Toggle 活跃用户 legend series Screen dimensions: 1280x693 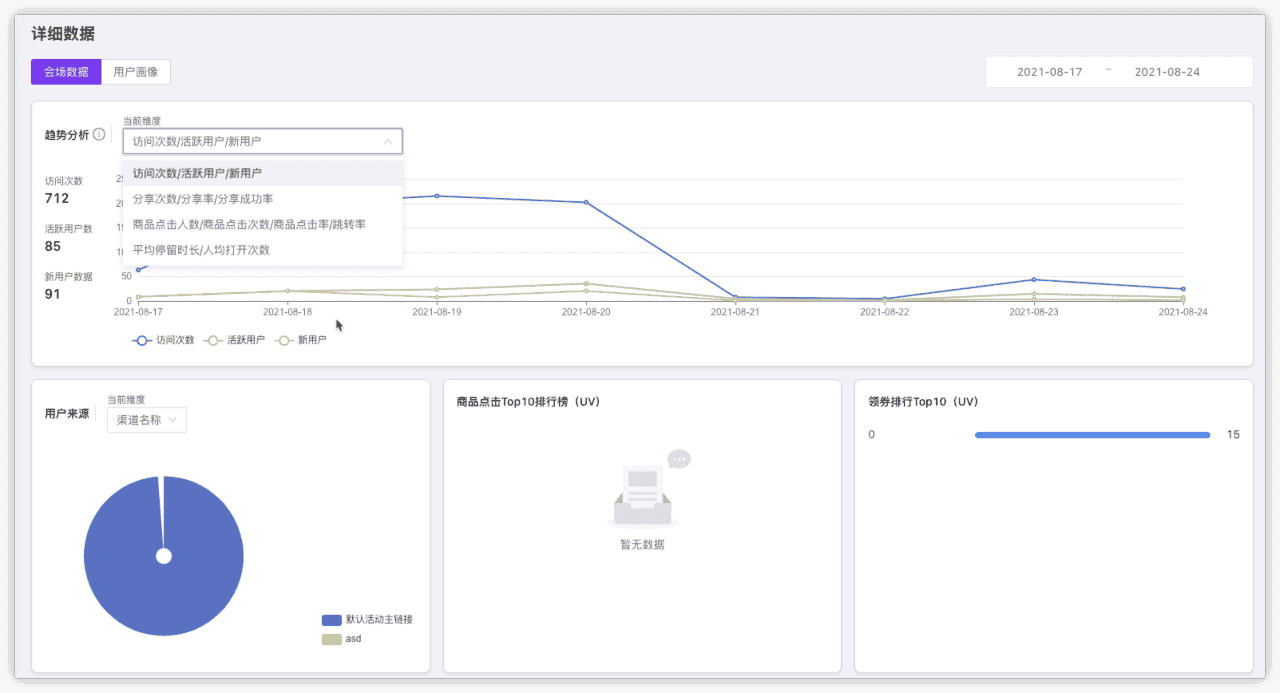click(235, 340)
